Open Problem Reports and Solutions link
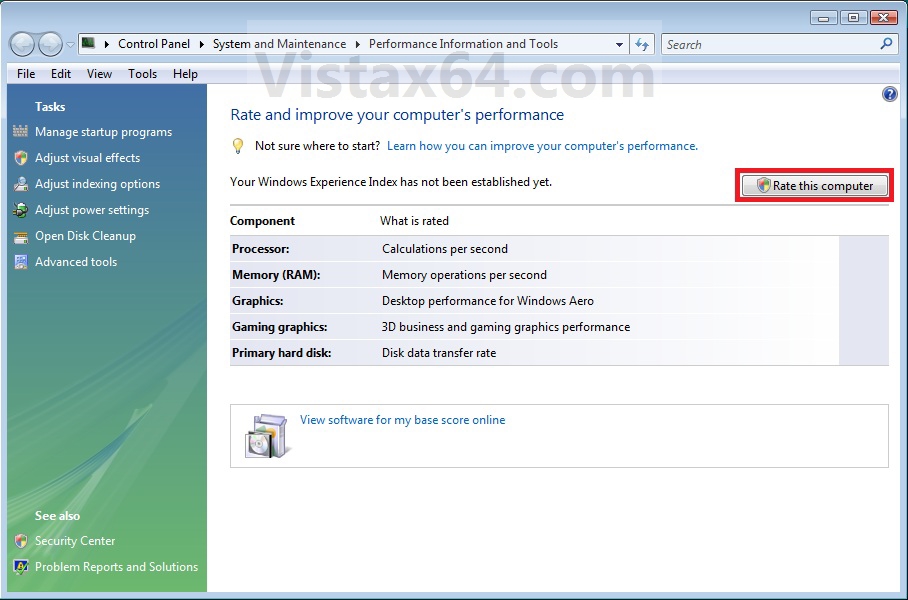The width and height of the screenshot is (908, 600). [x=116, y=567]
